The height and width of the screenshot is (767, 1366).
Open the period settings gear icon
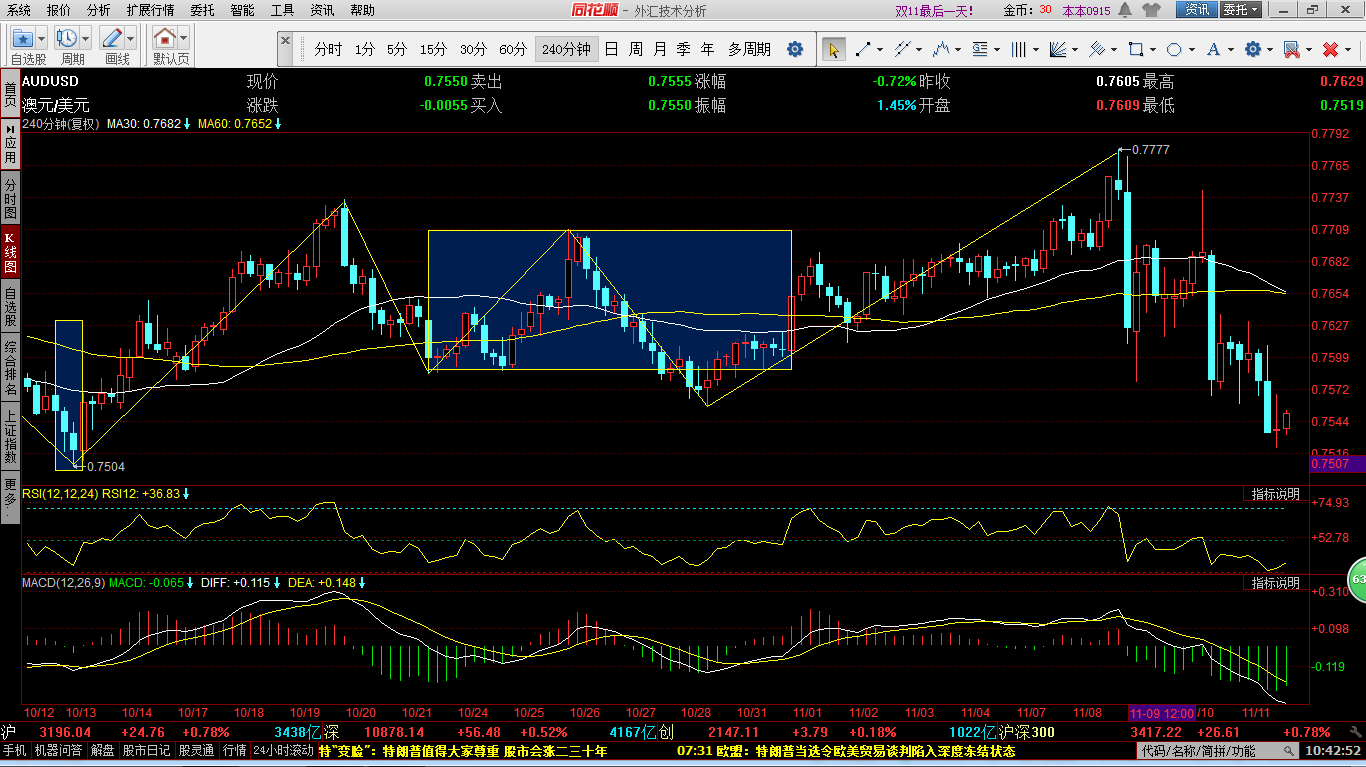click(x=795, y=49)
